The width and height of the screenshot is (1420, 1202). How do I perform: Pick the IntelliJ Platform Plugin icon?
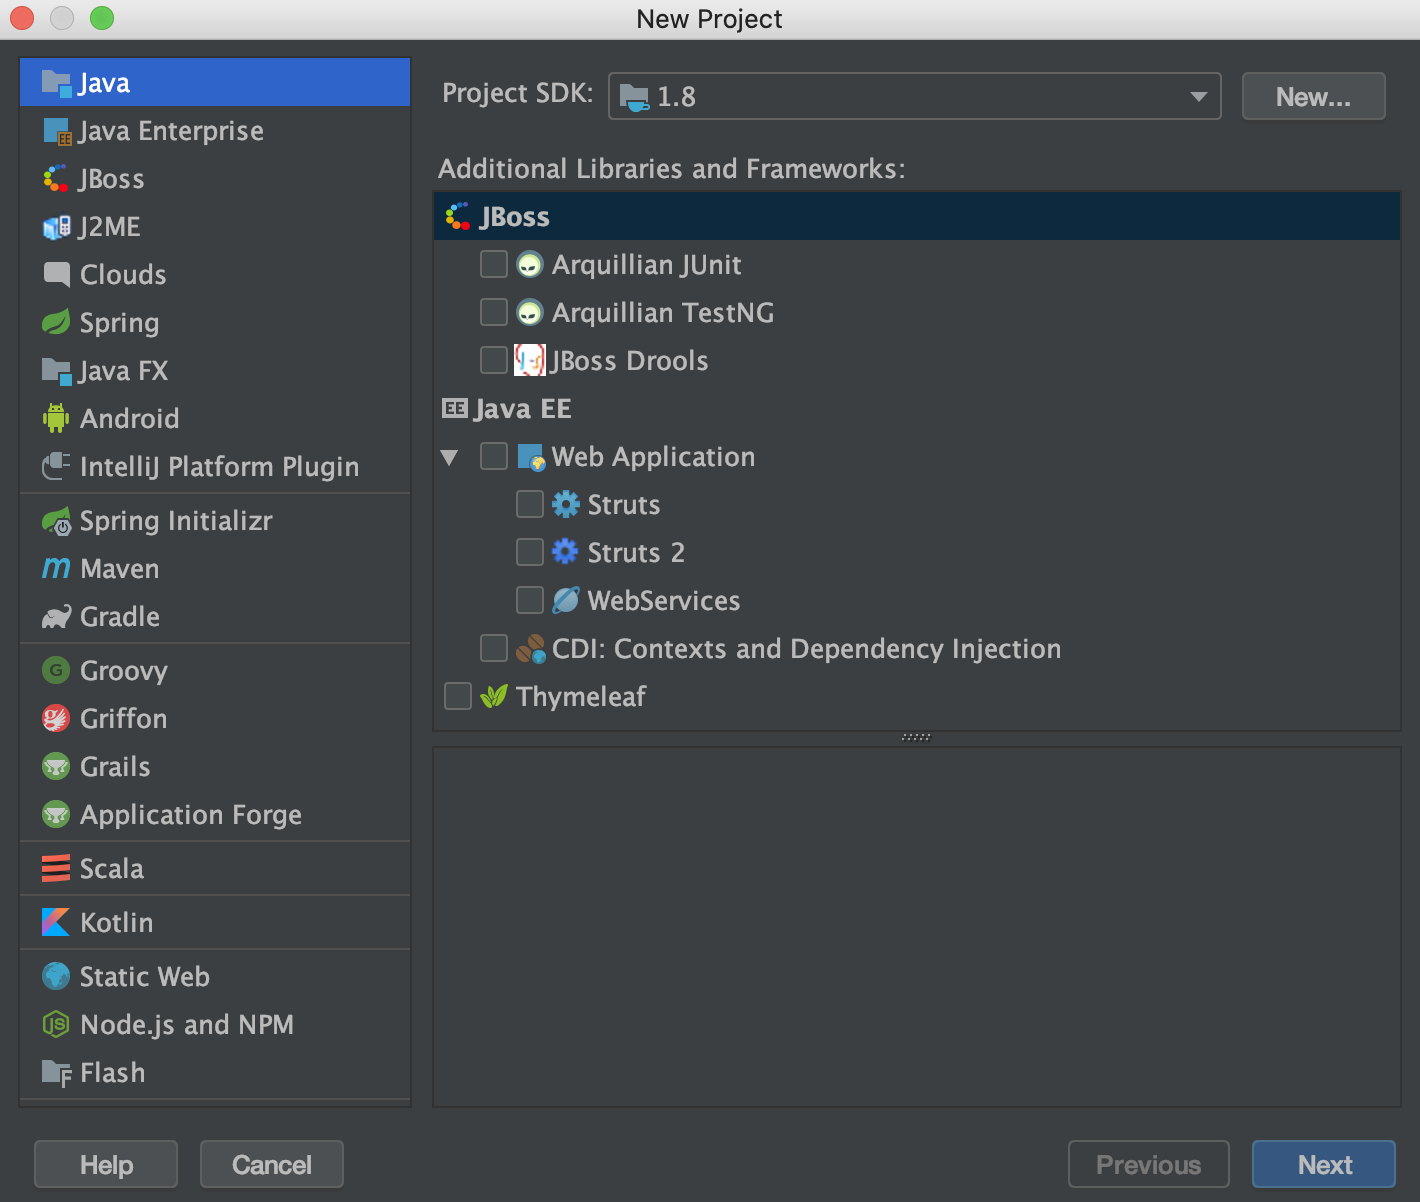tap(56, 466)
